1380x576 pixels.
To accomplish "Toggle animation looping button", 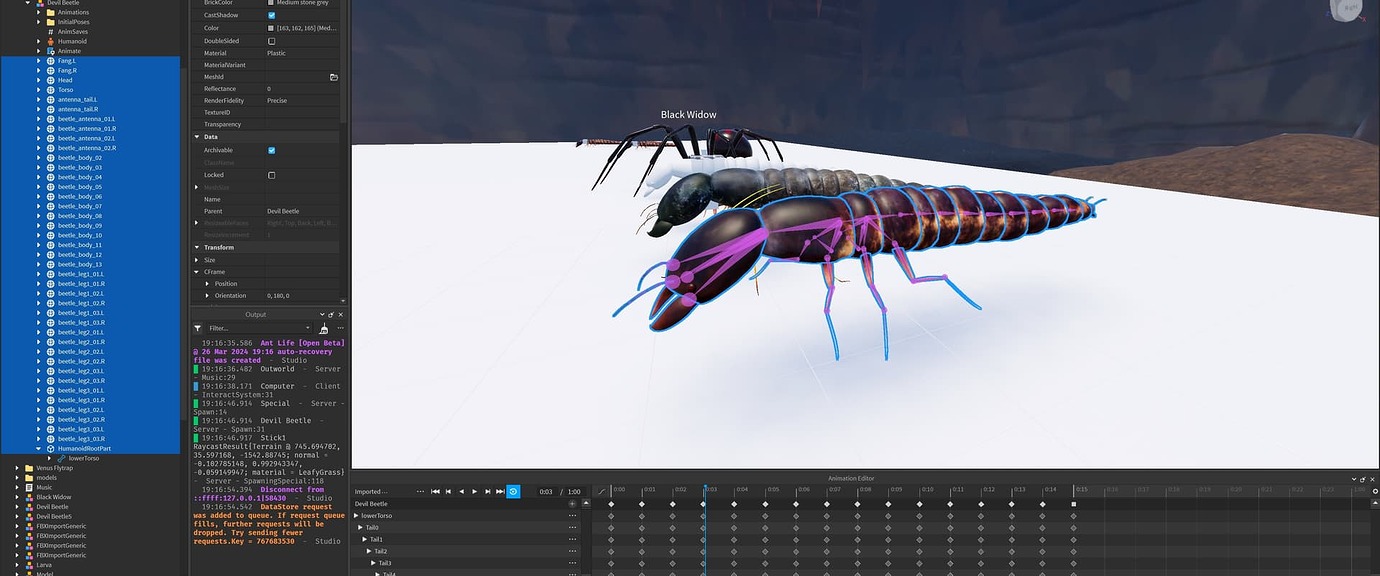I will pyautogui.click(x=513, y=491).
